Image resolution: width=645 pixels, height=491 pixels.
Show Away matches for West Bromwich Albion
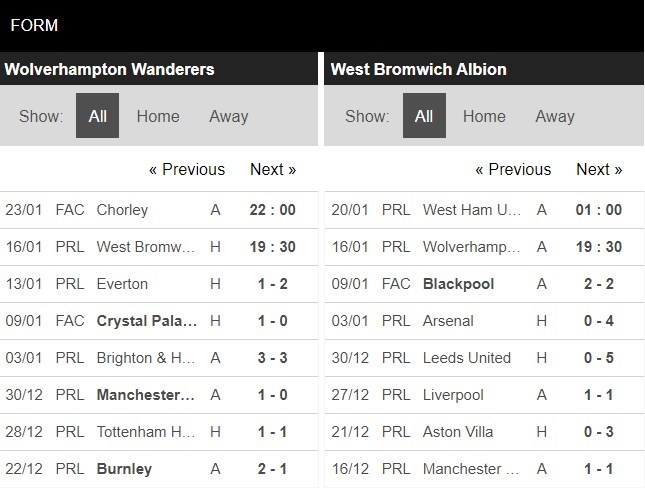[x=555, y=116]
